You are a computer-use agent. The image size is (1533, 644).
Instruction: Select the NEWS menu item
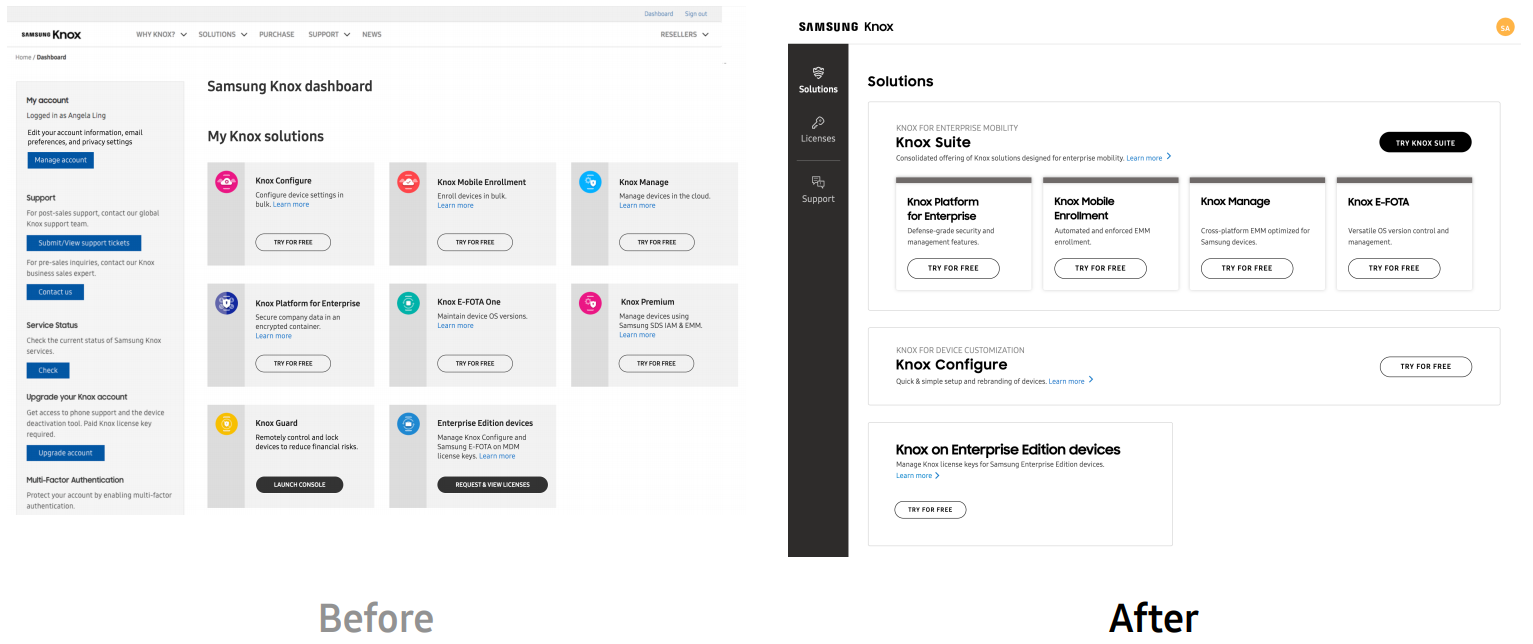tap(372, 34)
